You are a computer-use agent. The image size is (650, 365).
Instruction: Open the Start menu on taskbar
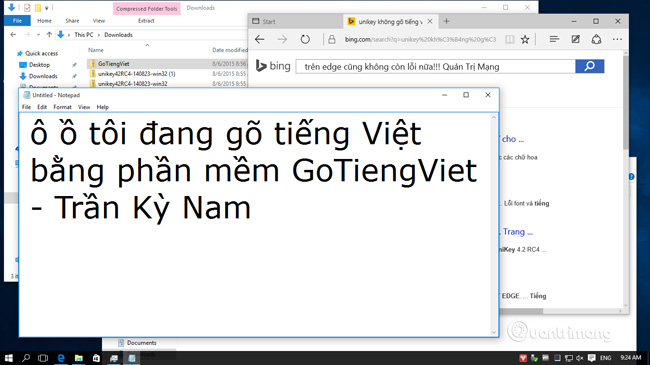click(x=8, y=358)
